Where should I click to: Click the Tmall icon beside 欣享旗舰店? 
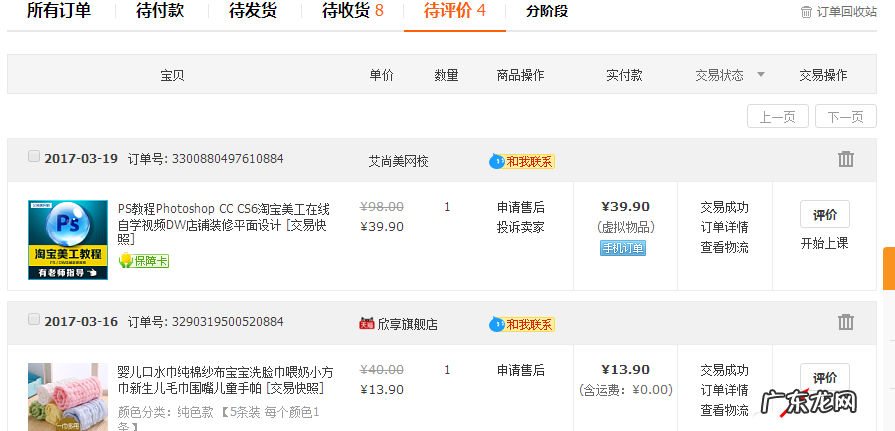(367, 323)
